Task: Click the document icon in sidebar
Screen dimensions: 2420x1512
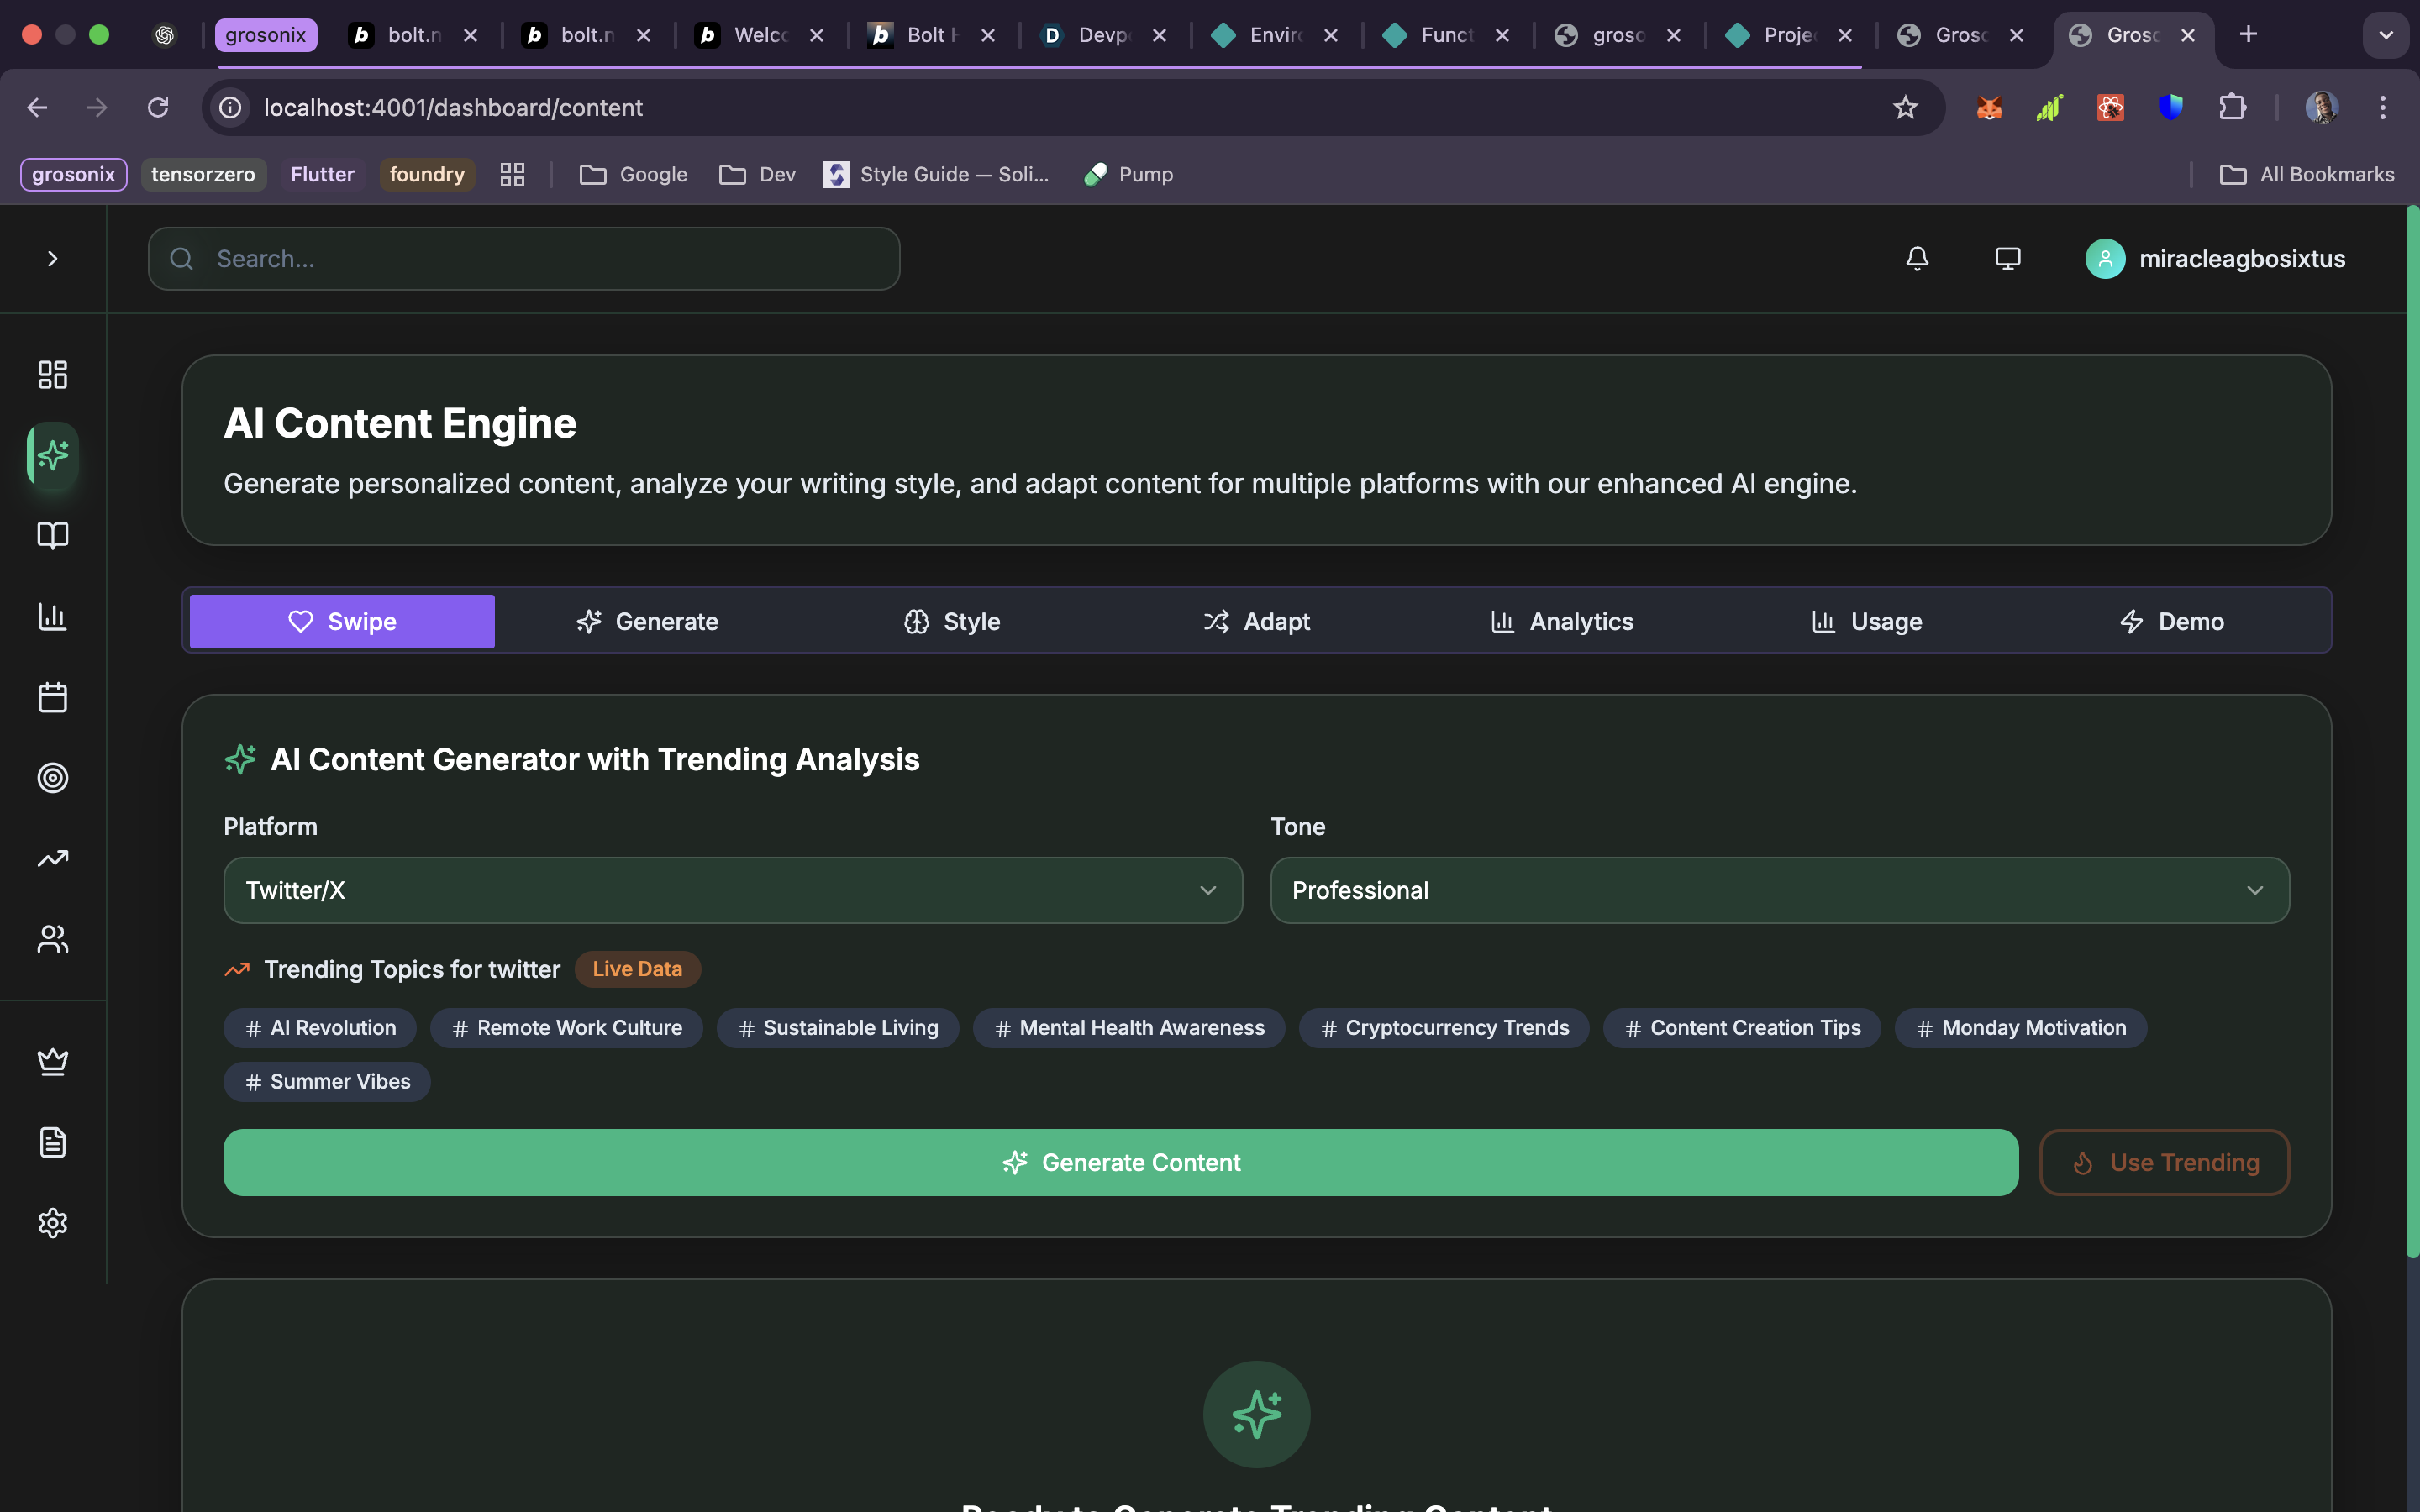Action: [x=52, y=1142]
